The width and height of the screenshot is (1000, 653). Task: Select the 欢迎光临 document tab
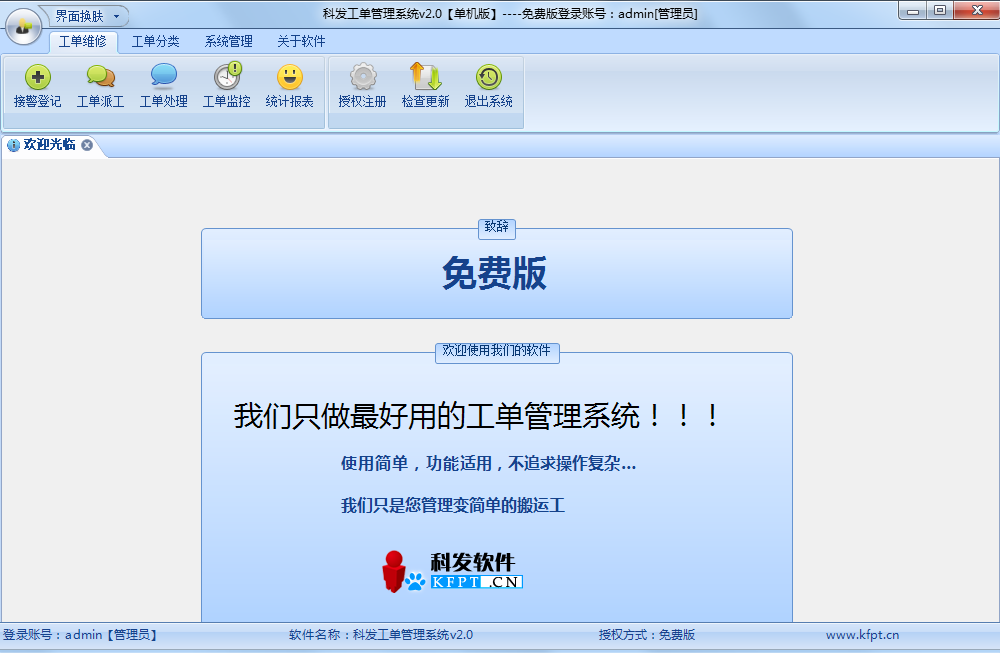coord(49,145)
